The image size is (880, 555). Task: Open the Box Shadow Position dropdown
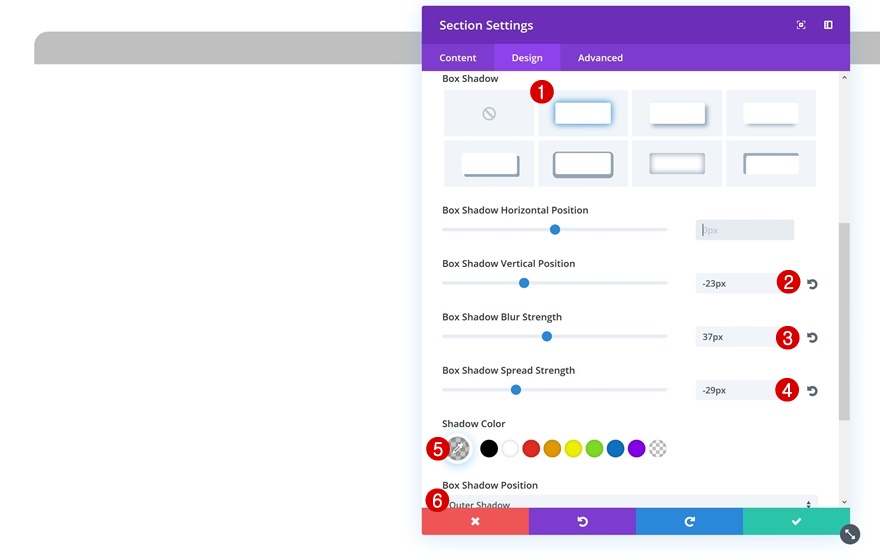click(x=630, y=502)
